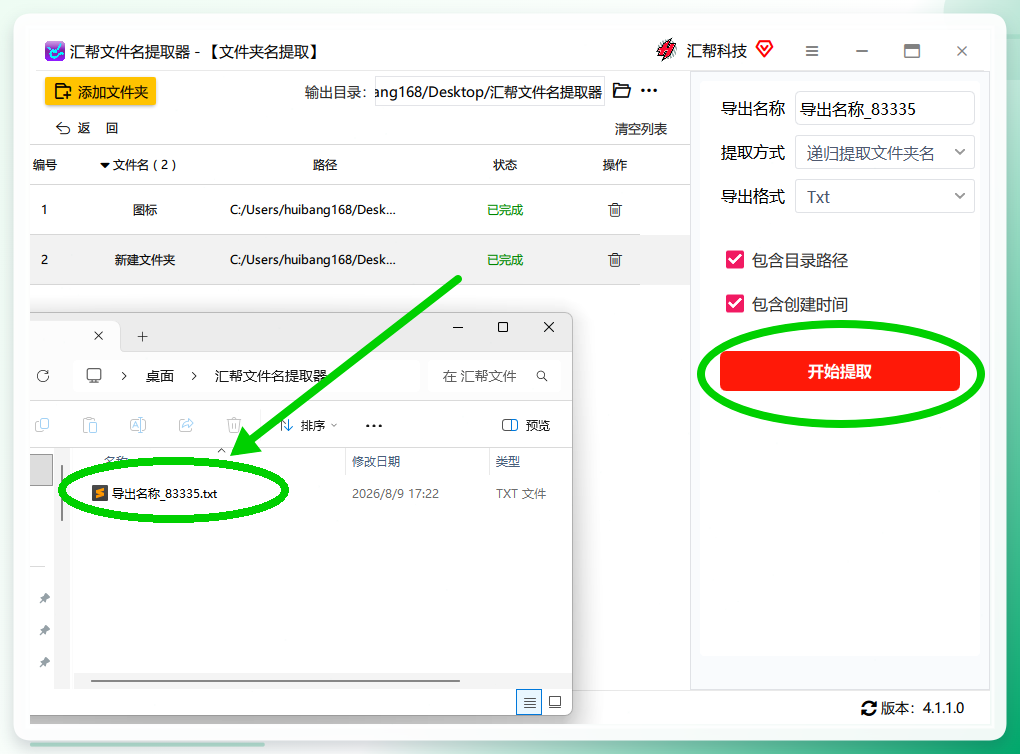Delete the 新建文件夹 row with trash icon
The image size is (1020, 754).
615,260
